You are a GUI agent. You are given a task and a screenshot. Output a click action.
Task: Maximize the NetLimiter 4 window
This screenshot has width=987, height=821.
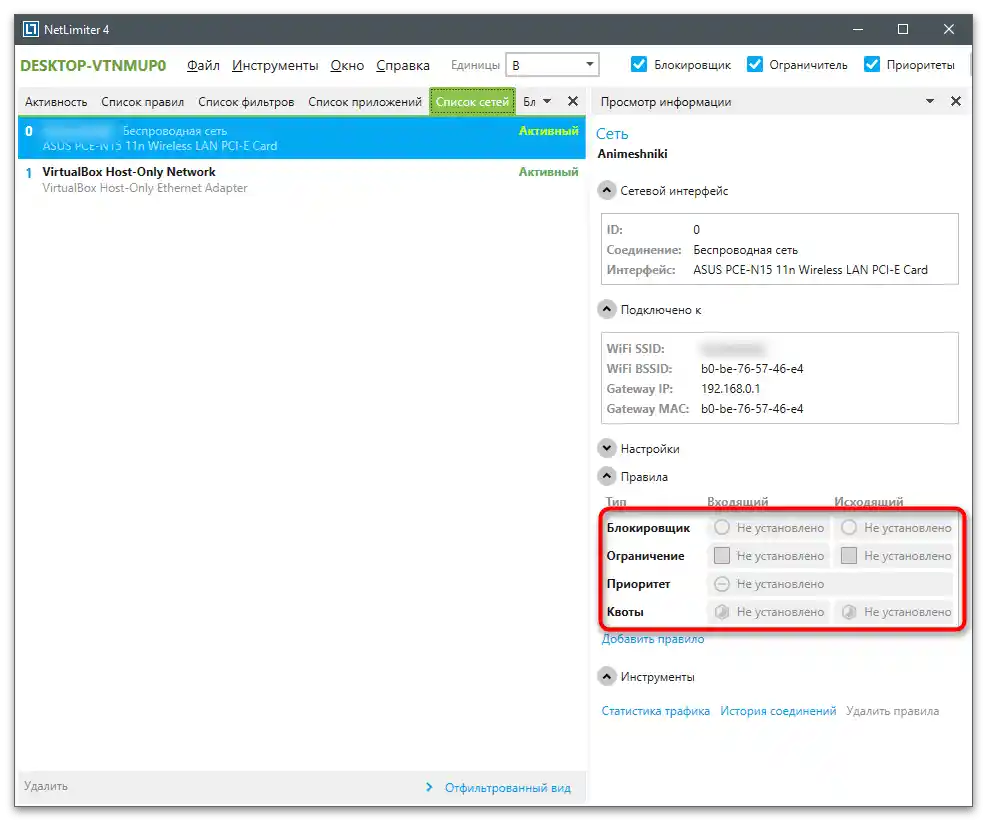tap(903, 29)
